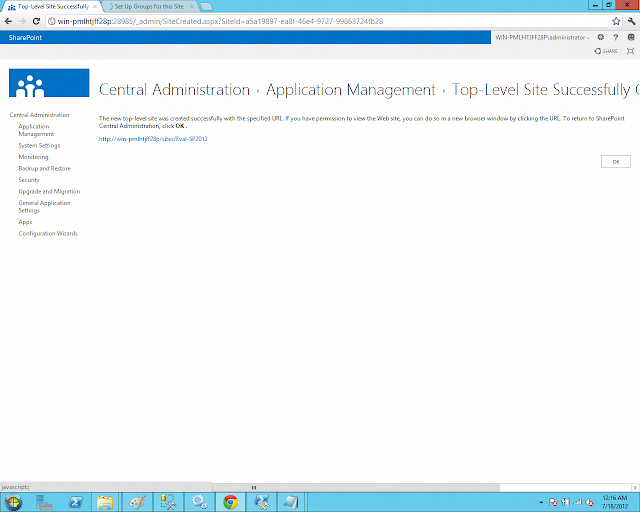The height and width of the screenshot is (512, 640).
Task: Open the SharePoint settings gear menu
Action: (600, 37)
